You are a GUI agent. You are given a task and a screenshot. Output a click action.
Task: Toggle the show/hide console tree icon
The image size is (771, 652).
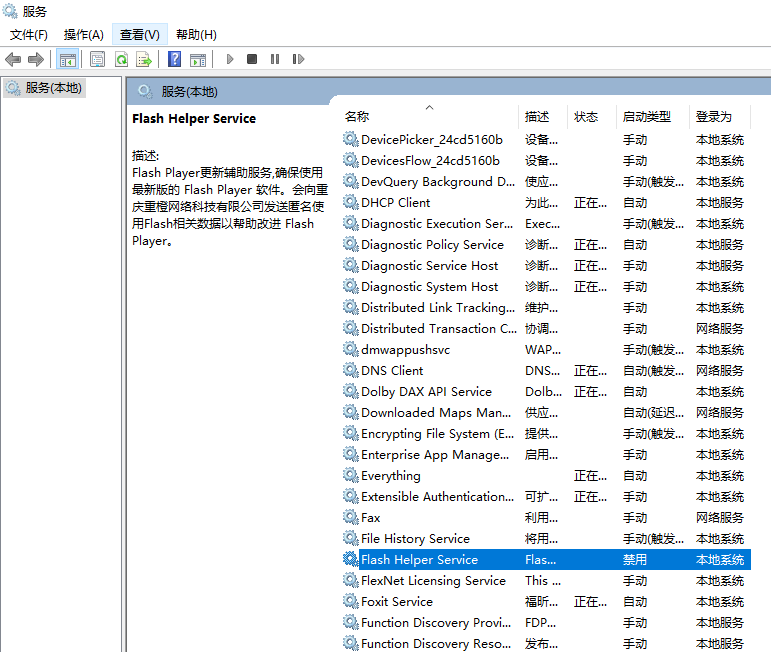point(68,59)
